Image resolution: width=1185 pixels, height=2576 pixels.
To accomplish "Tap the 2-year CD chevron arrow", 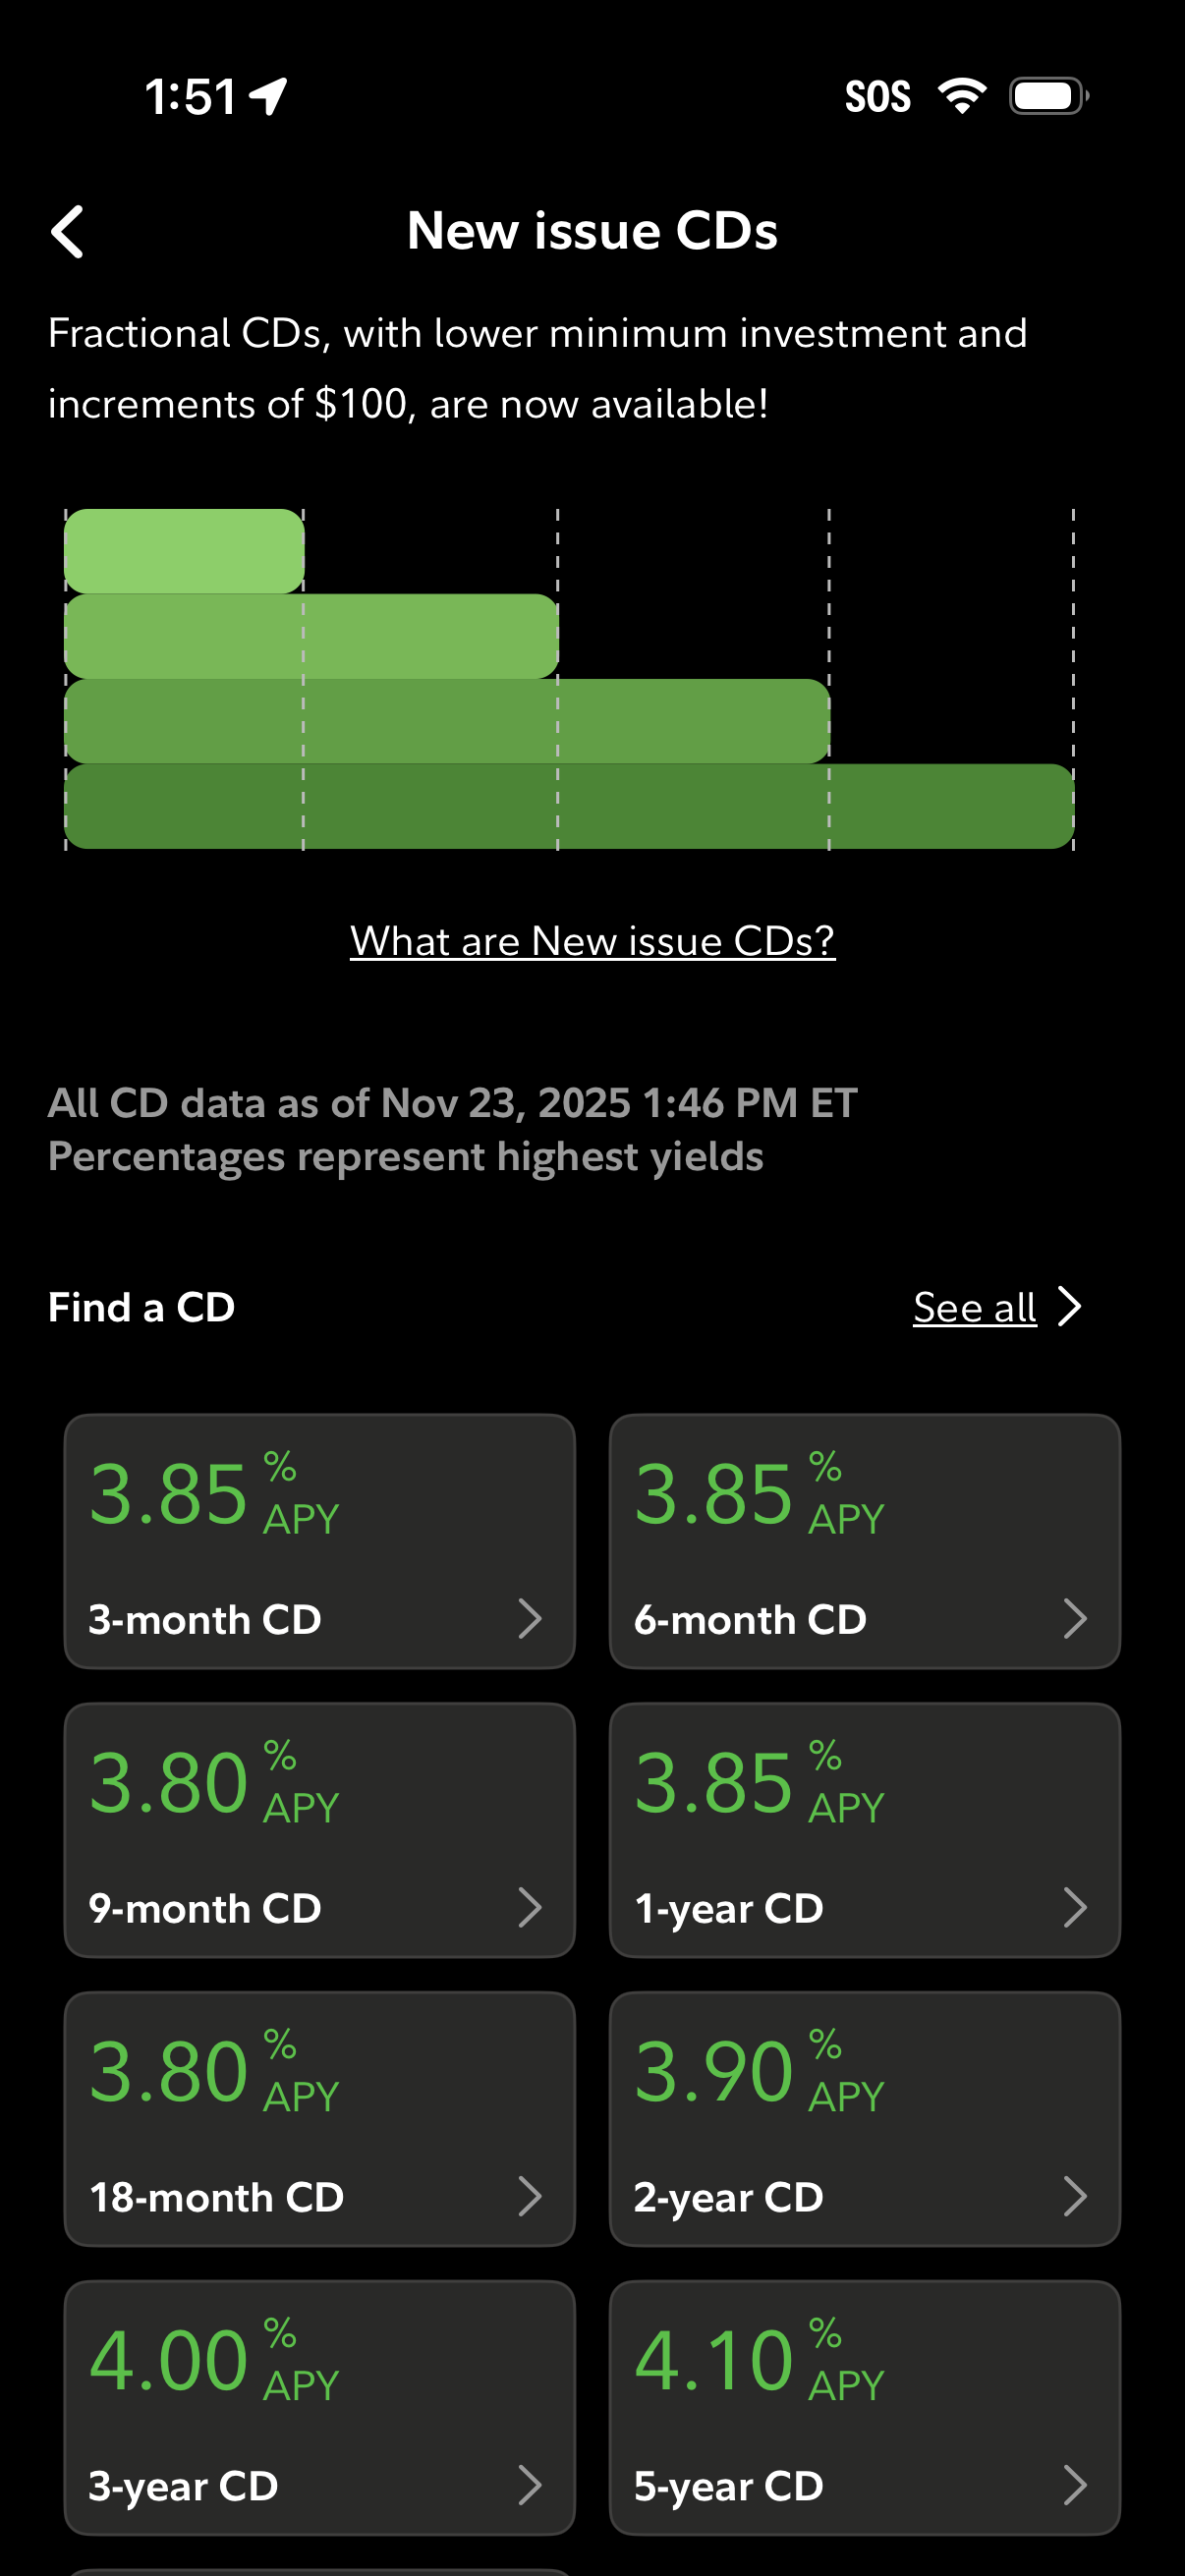I will (1075, 2196).
